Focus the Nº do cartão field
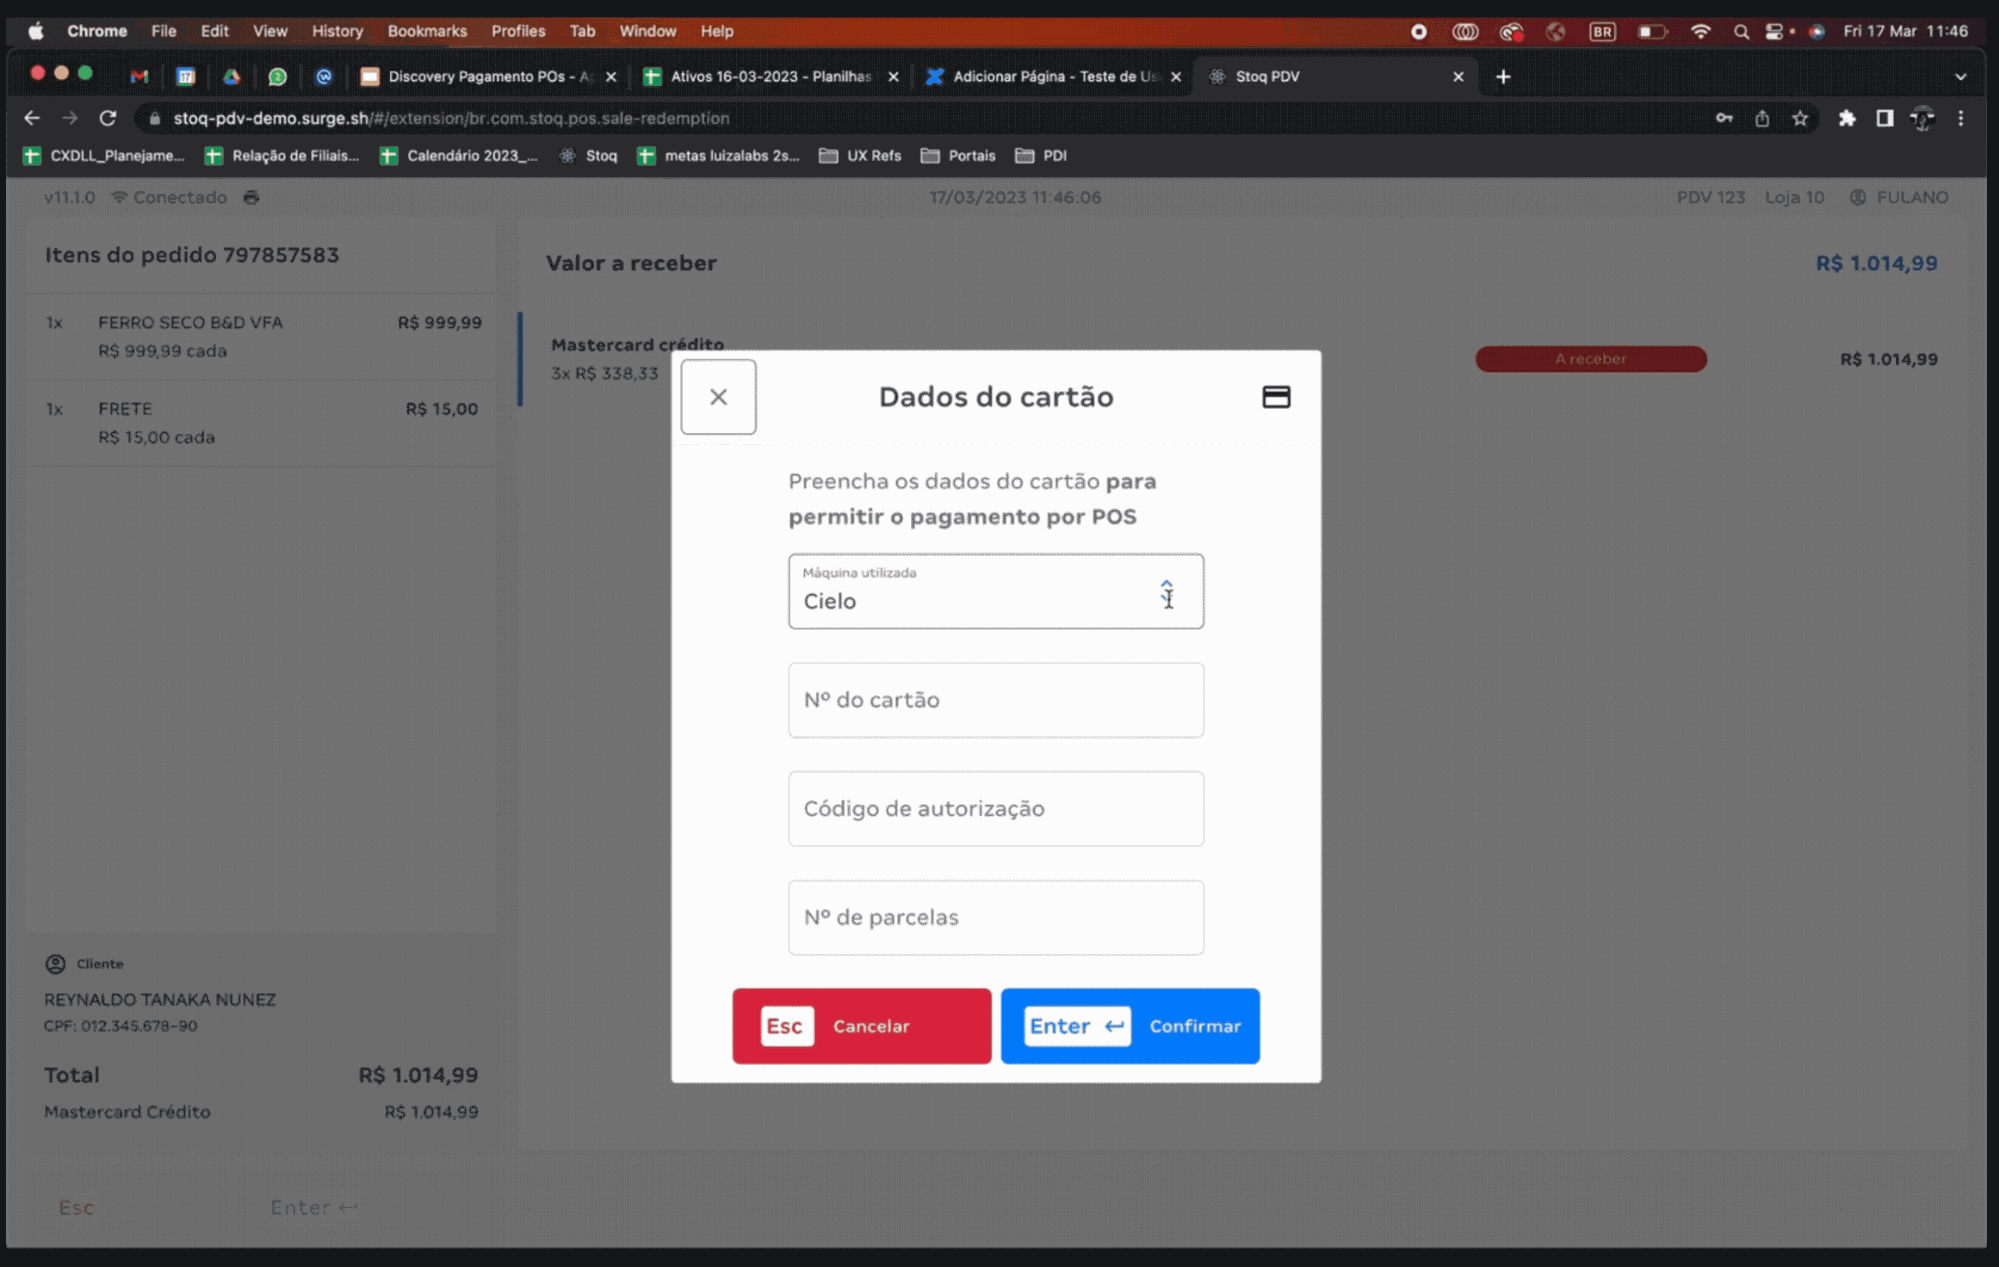 click(995, 700)
